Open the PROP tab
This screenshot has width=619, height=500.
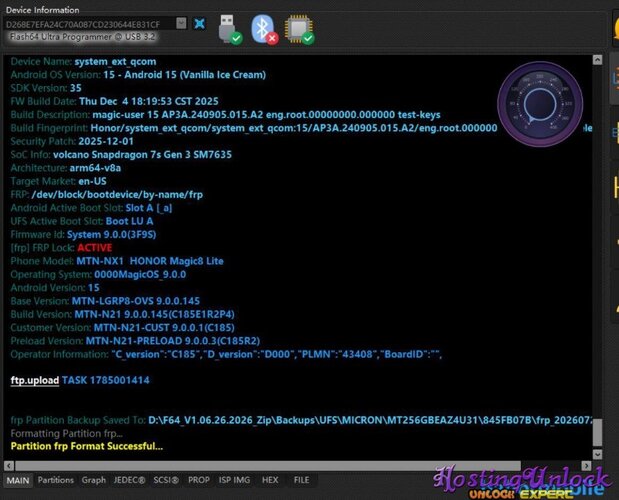[x=199, y=480]
